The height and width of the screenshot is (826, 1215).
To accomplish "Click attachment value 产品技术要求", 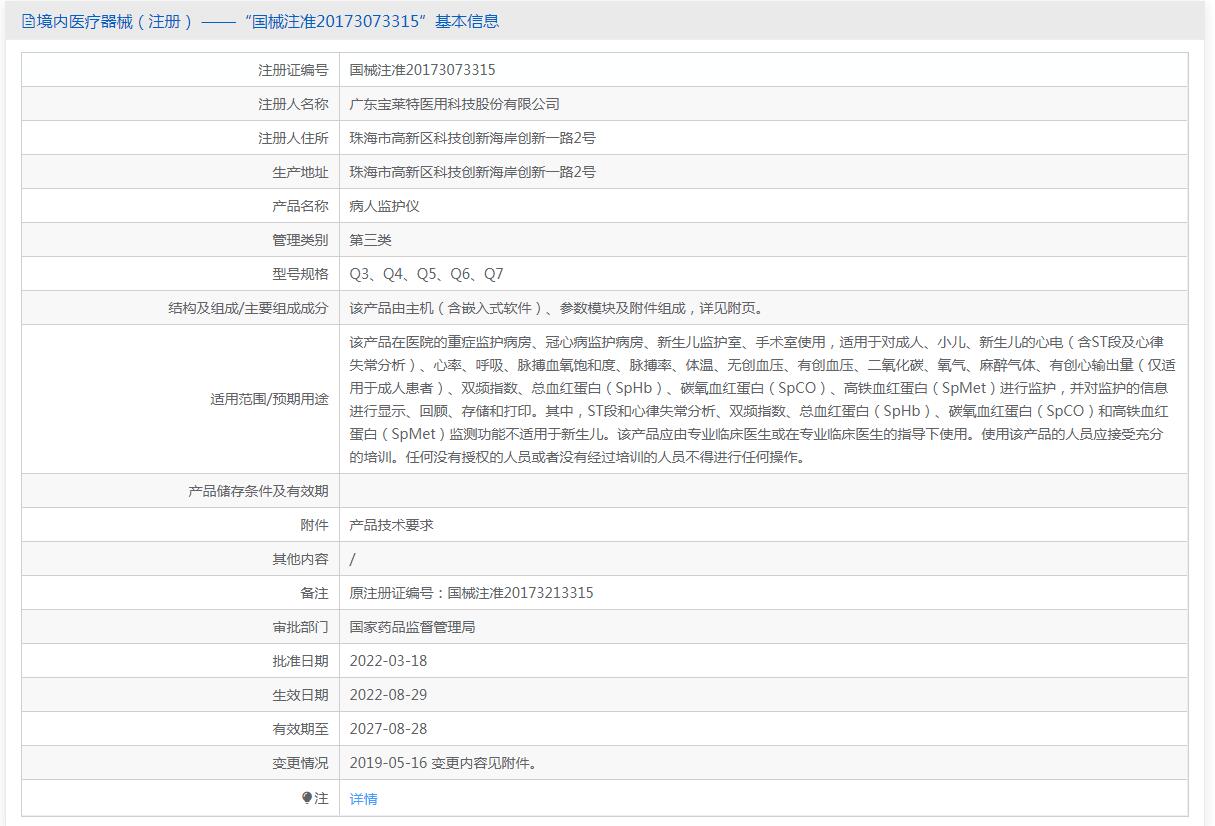I will (x=391, y=525).
